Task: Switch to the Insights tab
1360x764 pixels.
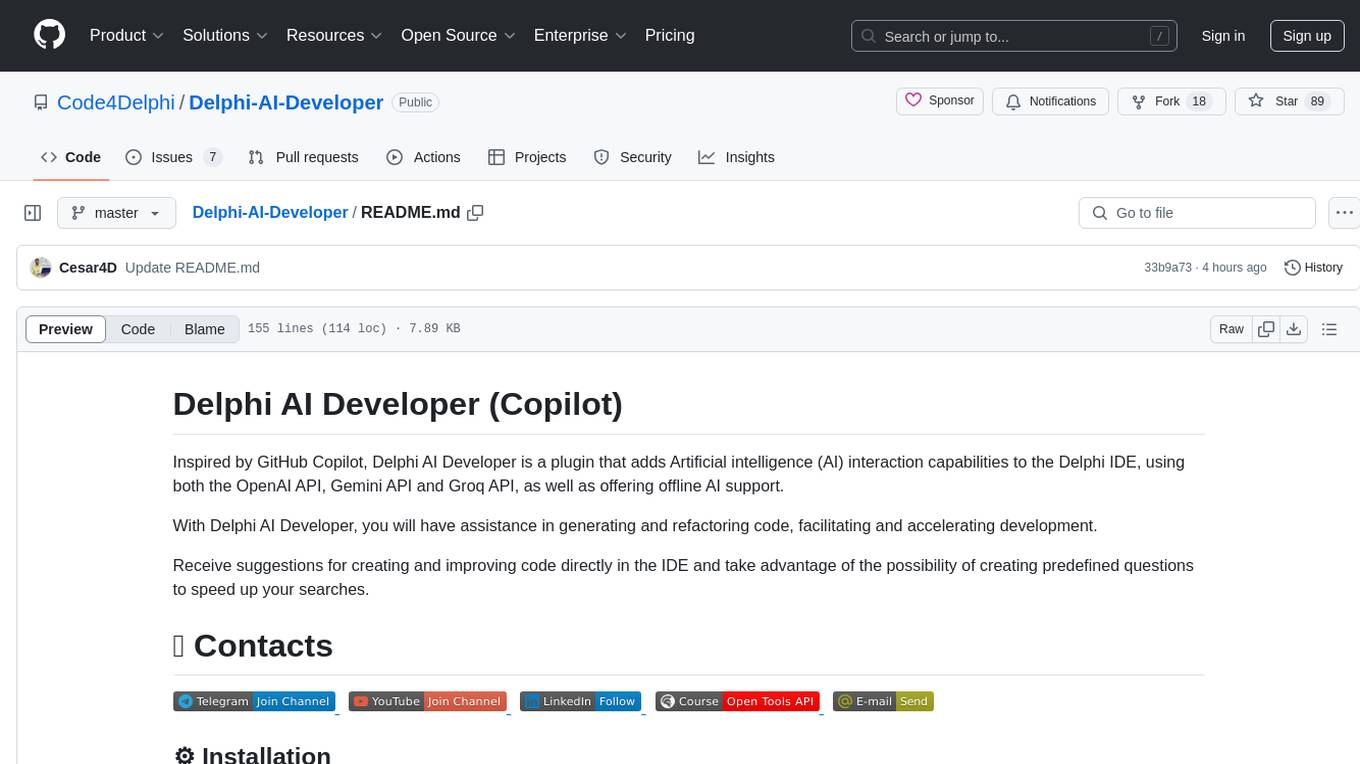Action: pos(736,157)
